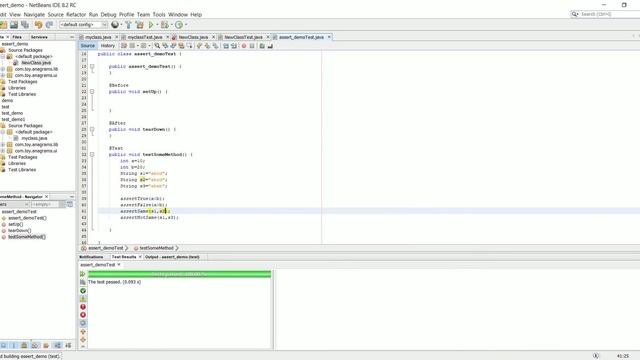Open the Team menu
Viewport: 640px width, 360px height.
click(143, 14)
